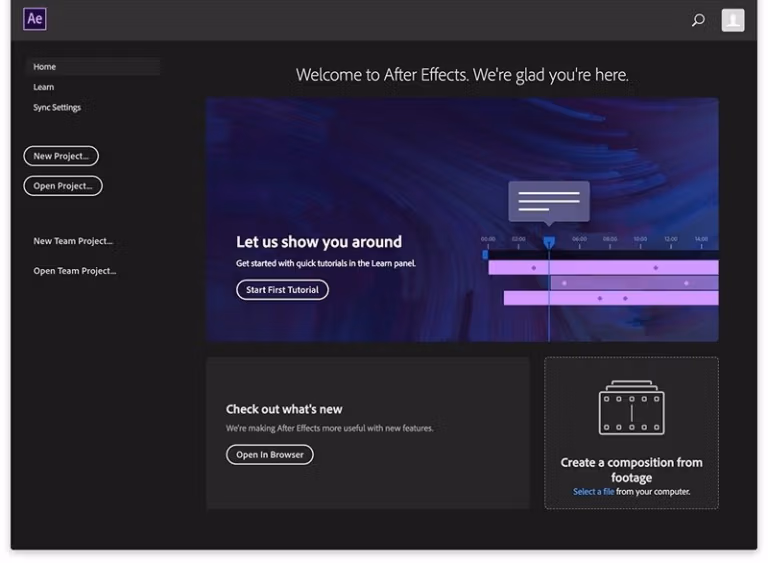Viewport: 768px width, 563px height.
Task: Click the 'Select a file' link
Action: click(593, 491)
